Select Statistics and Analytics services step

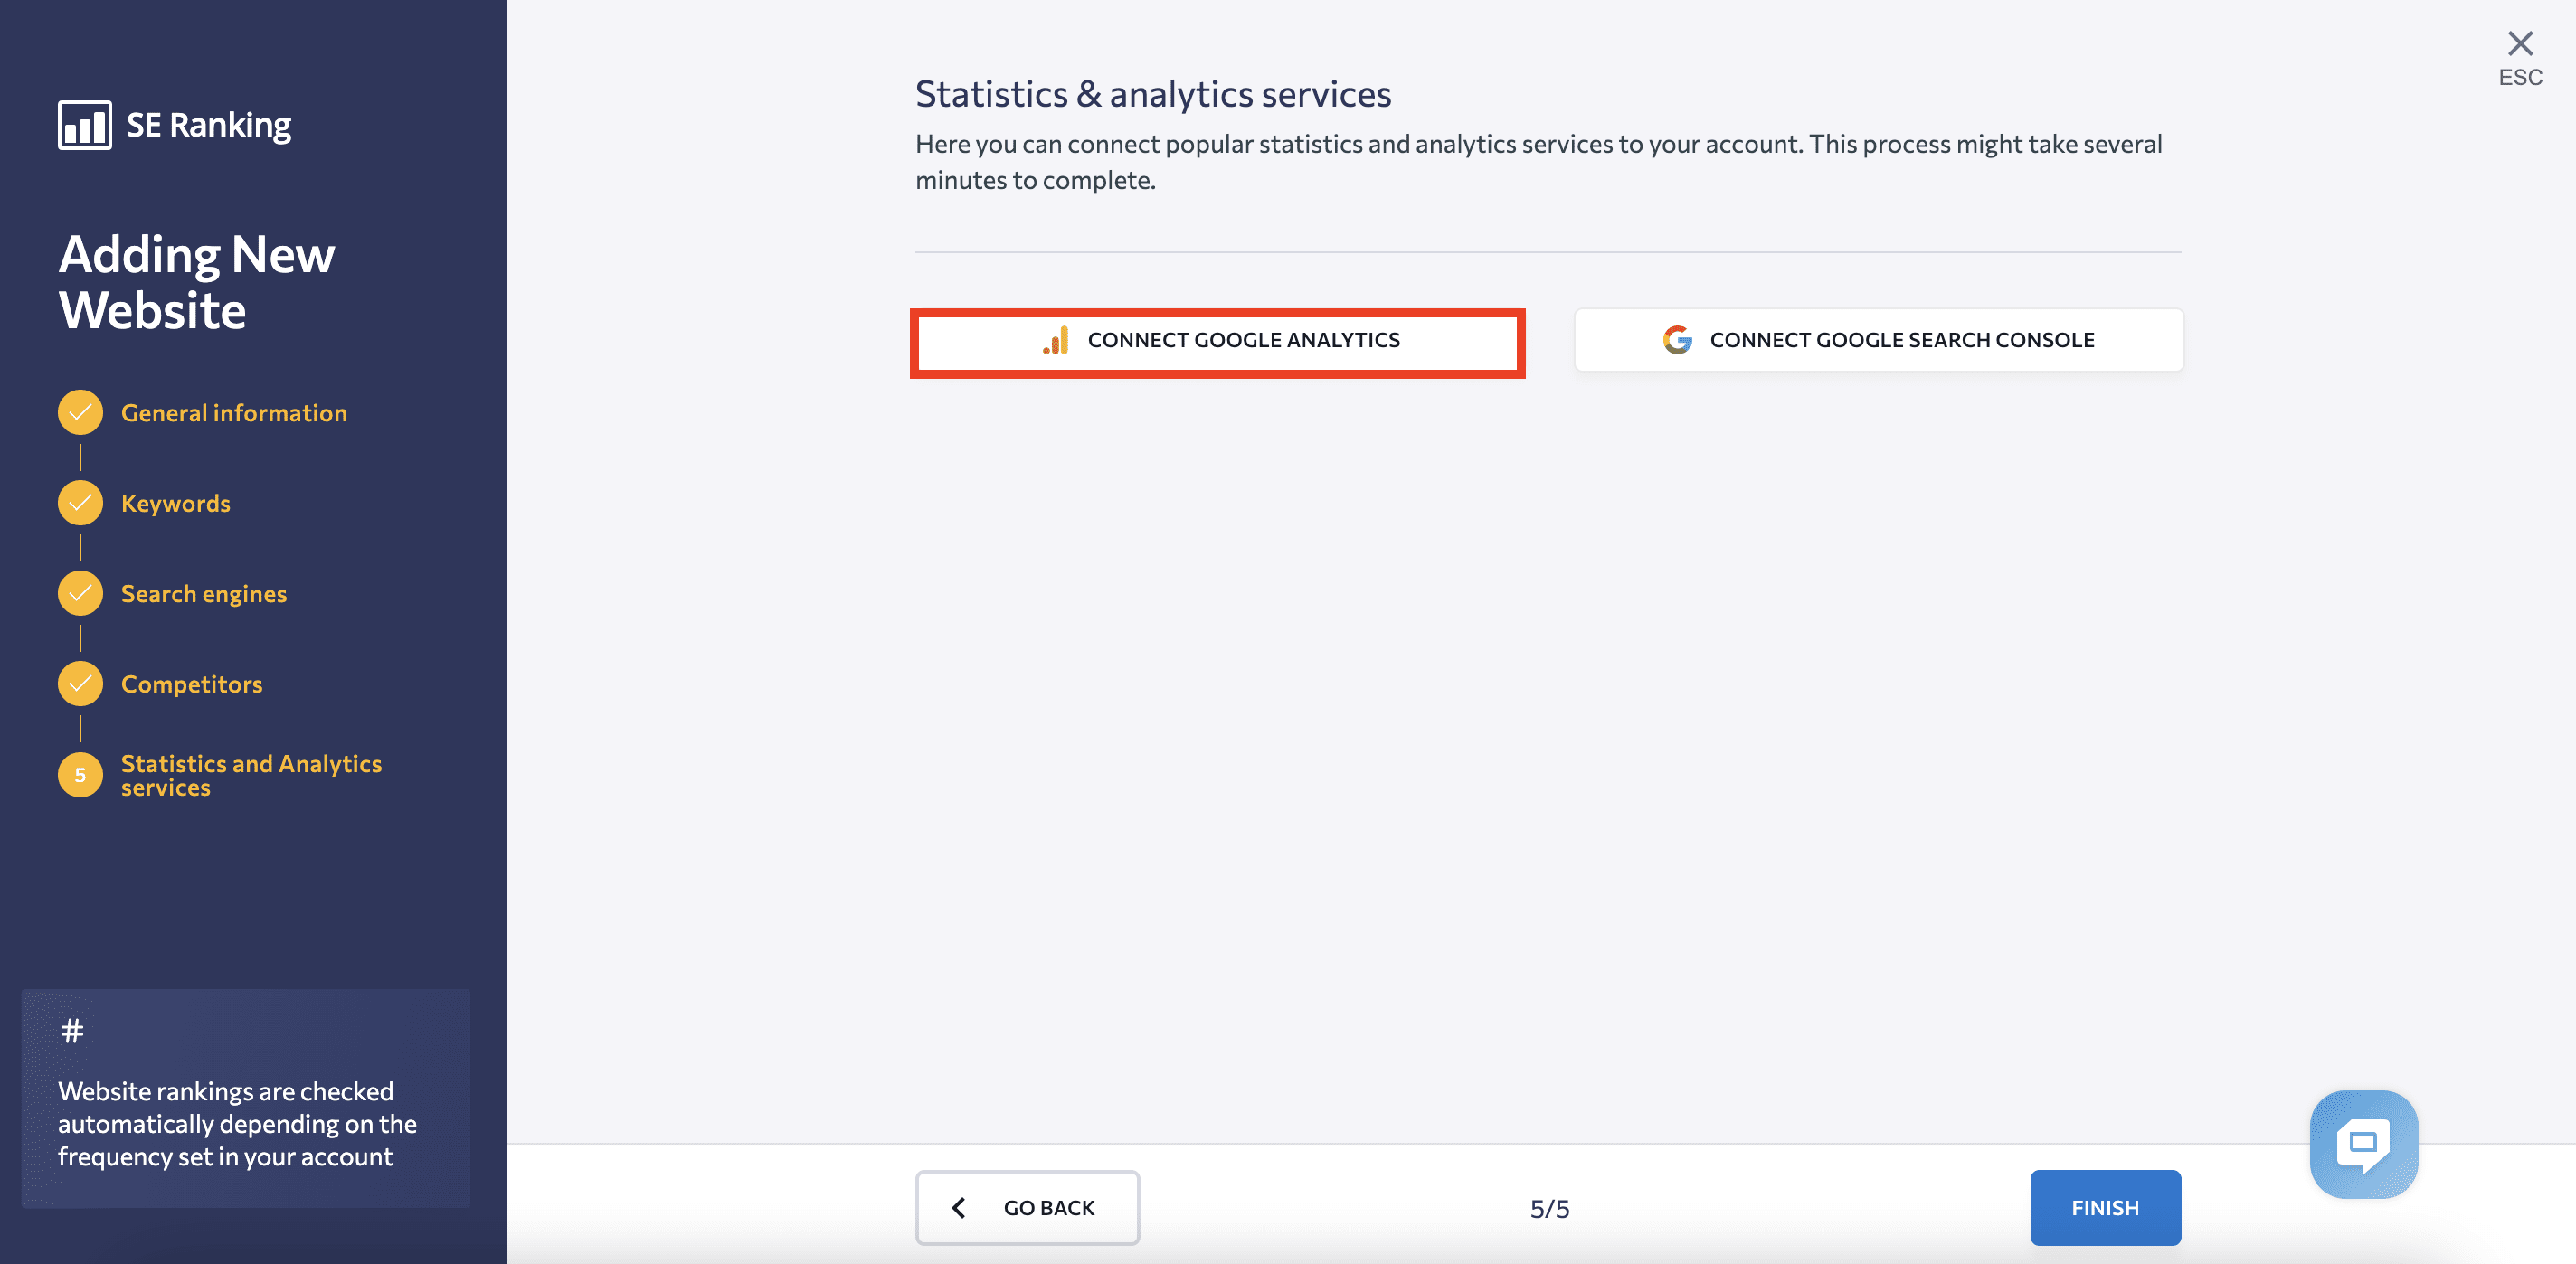click(251, 775)
